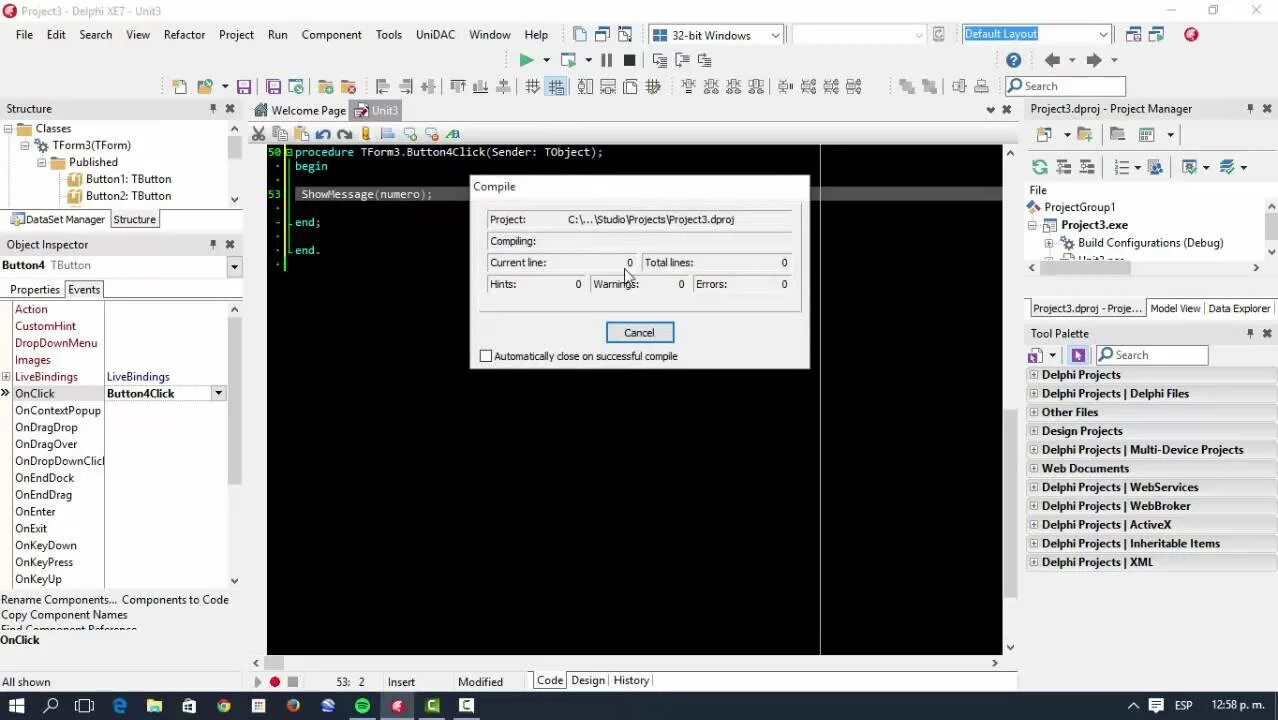
Task: Click the Open file folder icon
Action: pos(205,87)
